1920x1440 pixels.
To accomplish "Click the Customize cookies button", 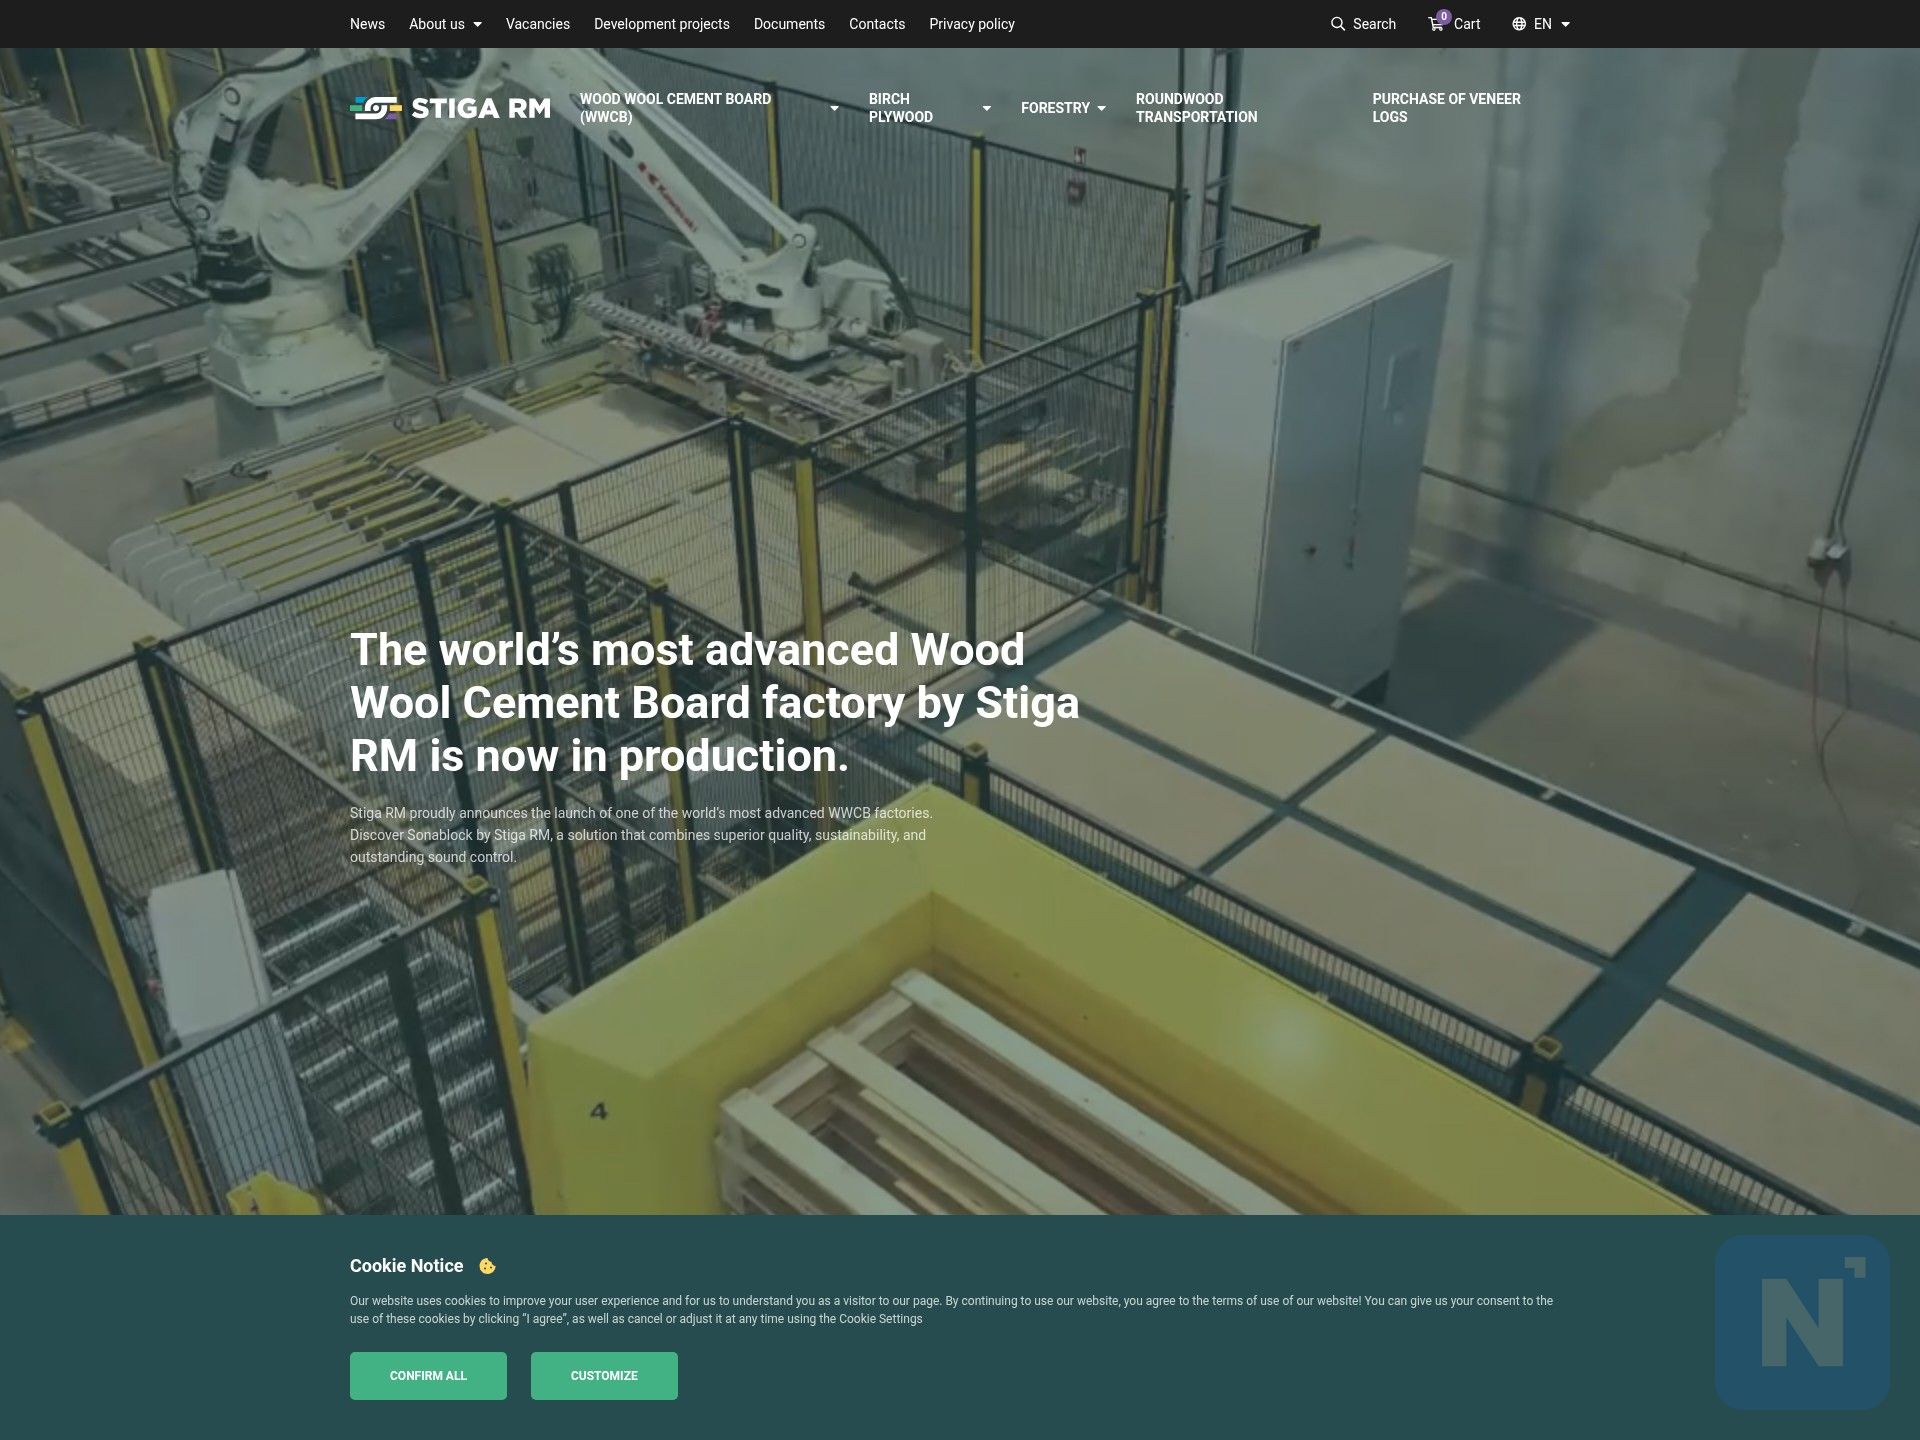I will 604,1376.
